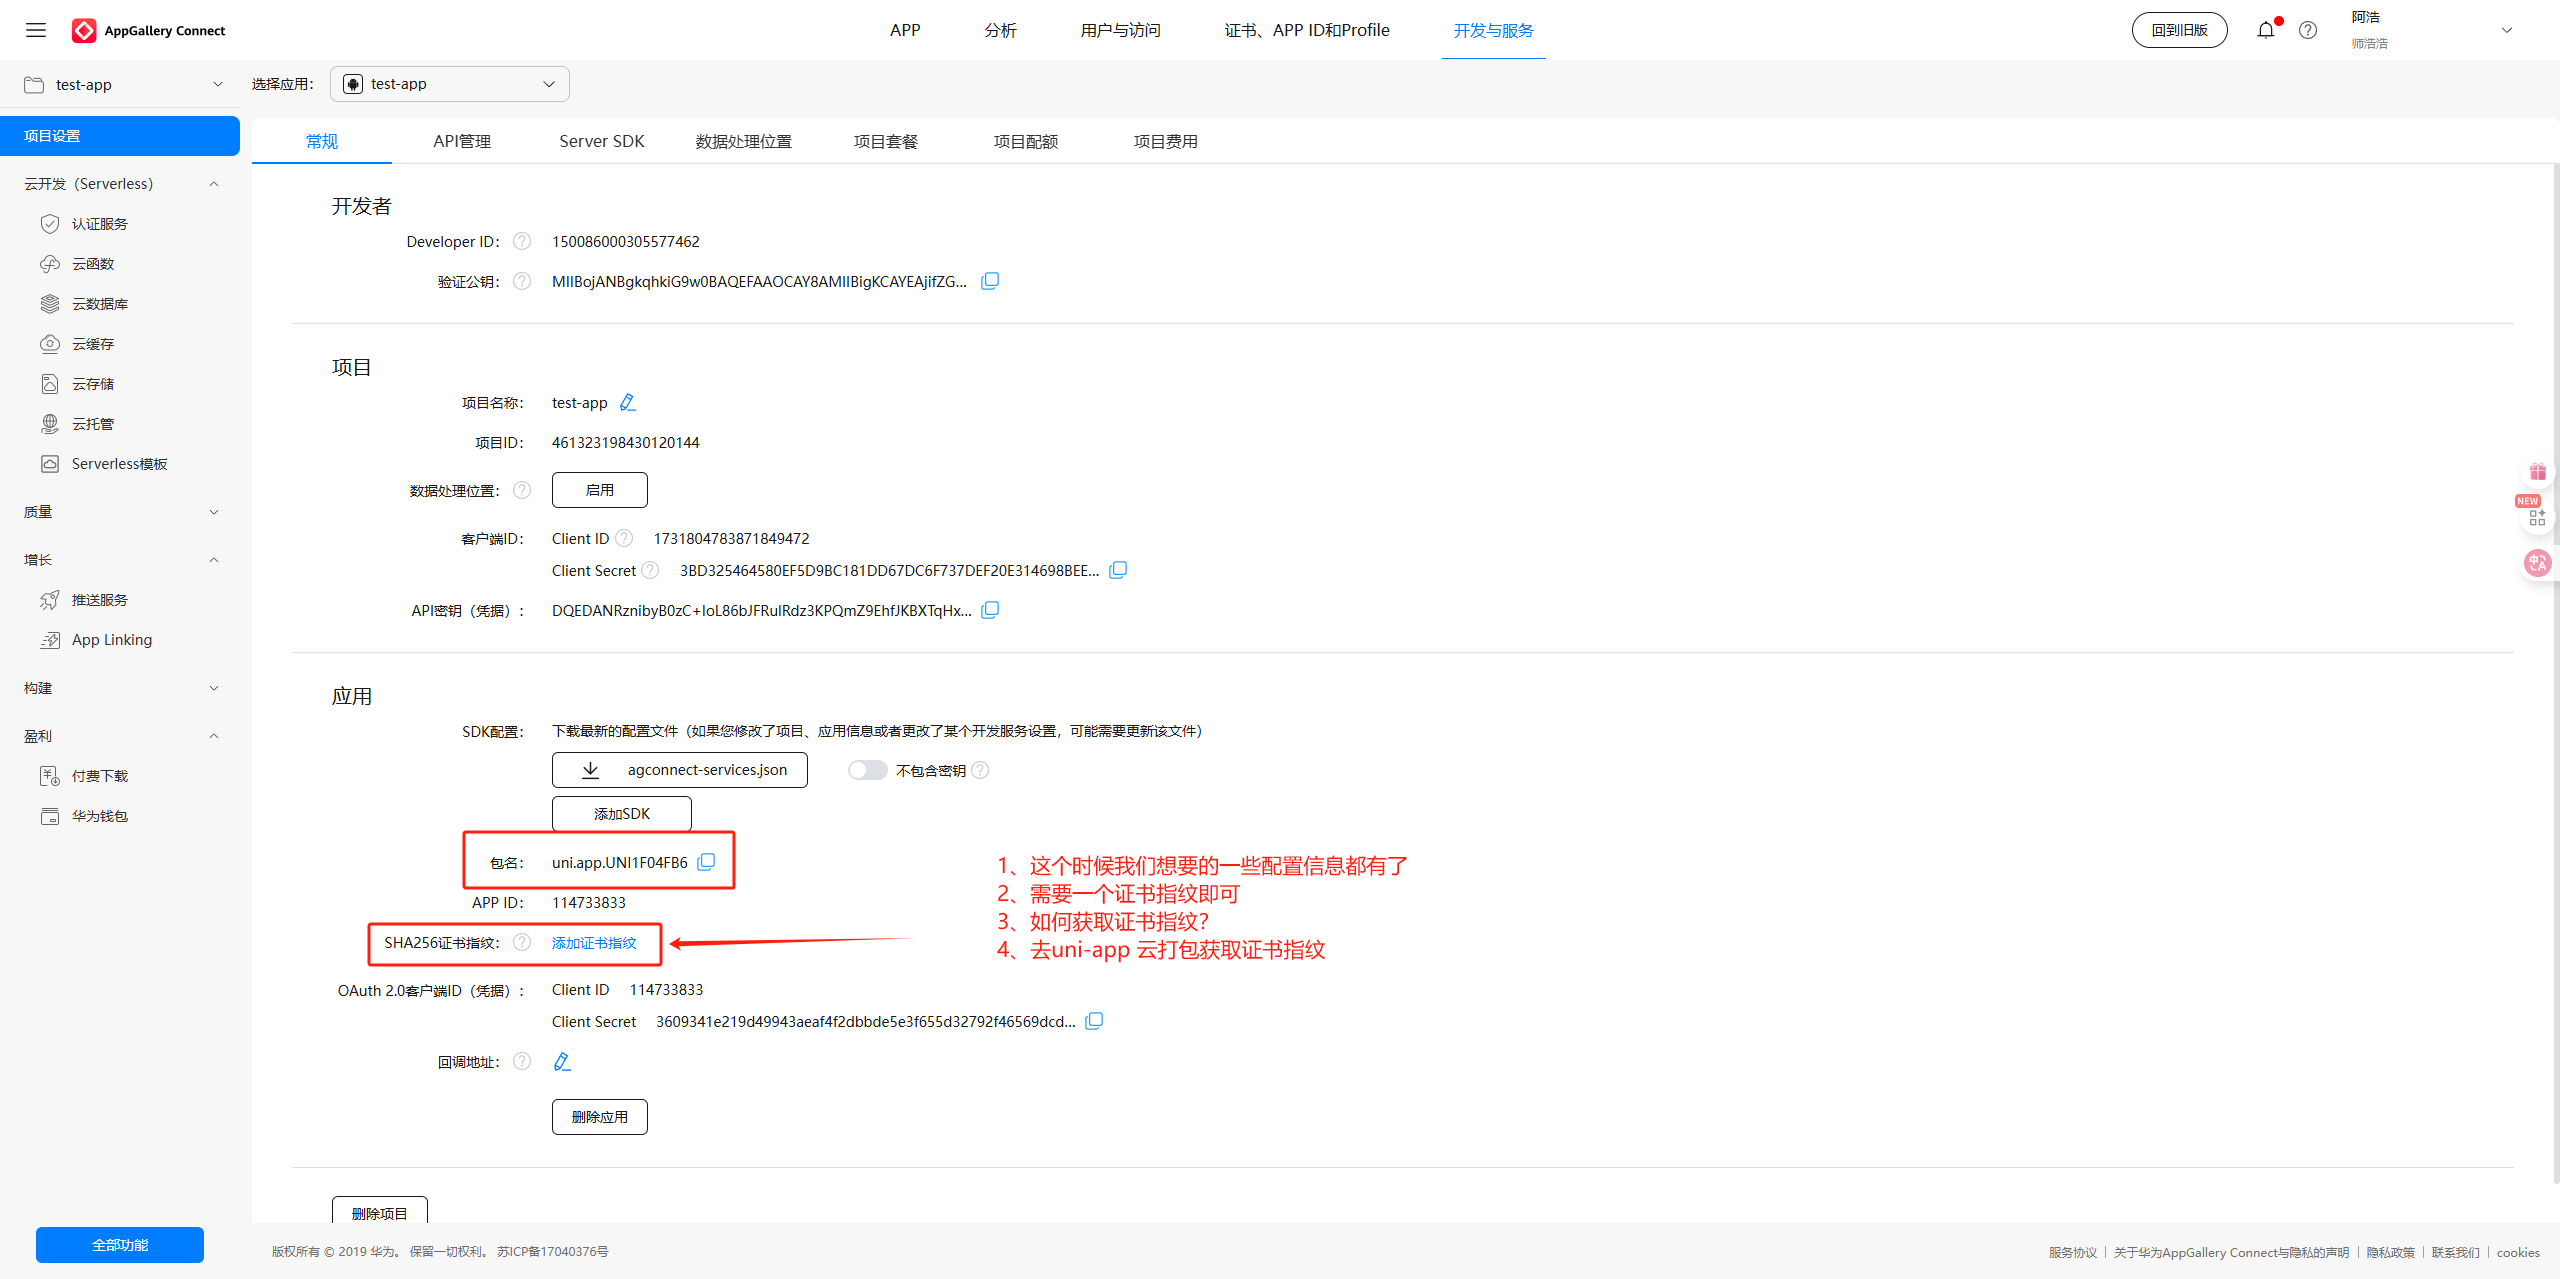The width and height of the screenshot is (2560, 1279).
Task: Show help for project Client ID
Action: (624, 538)
